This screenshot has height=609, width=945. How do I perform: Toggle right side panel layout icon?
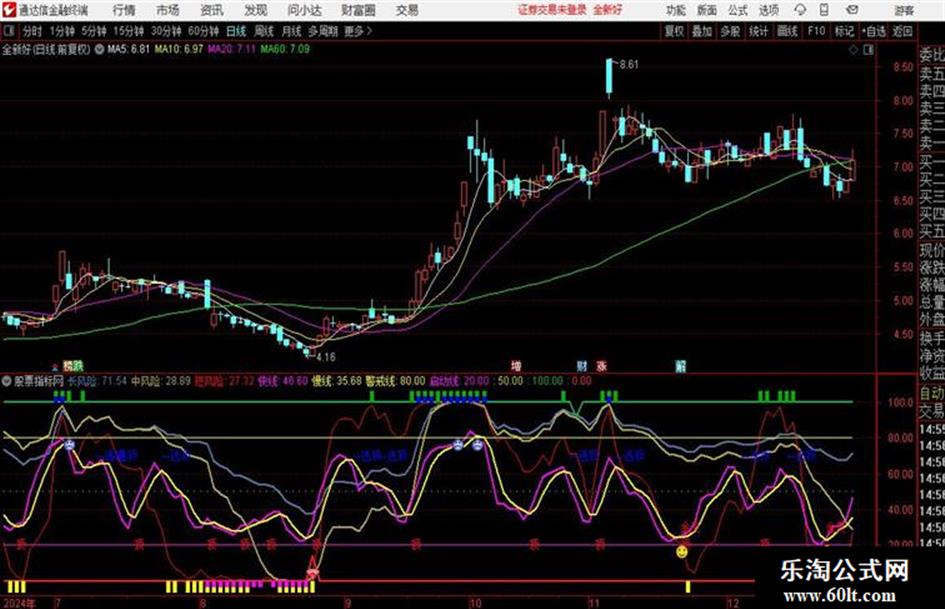click(x=868, y=50)
